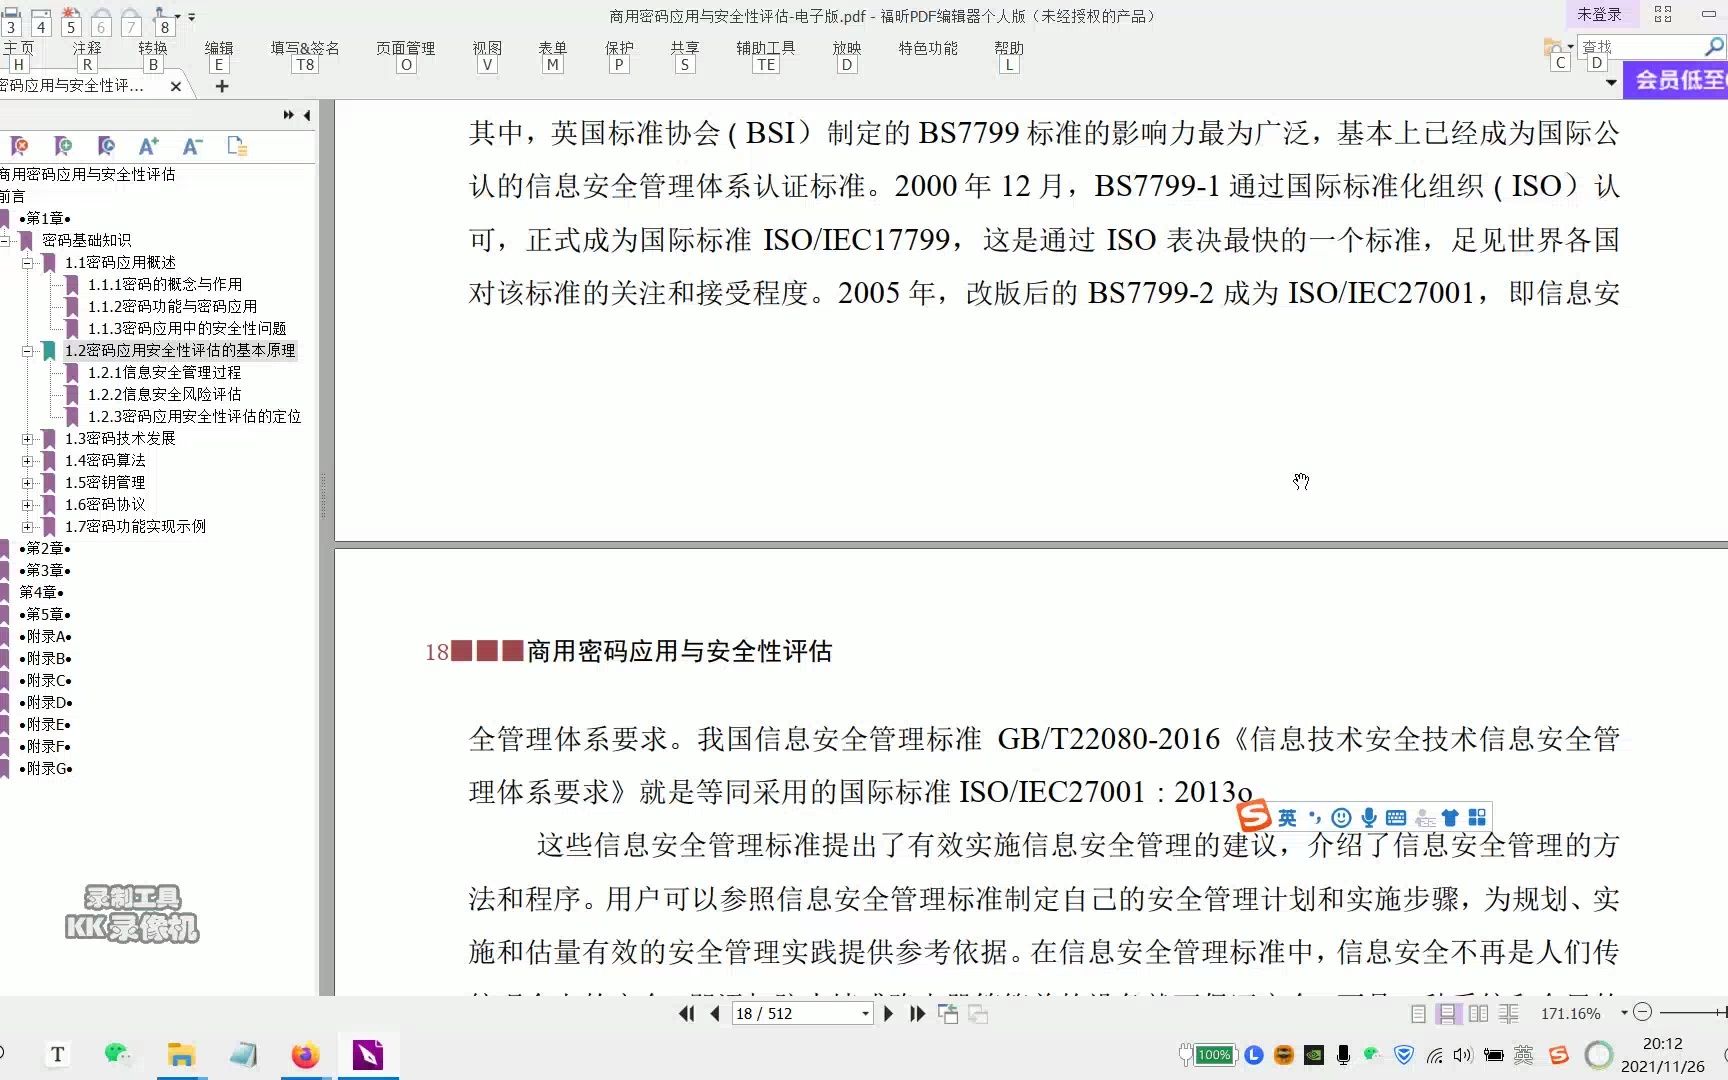Select bookmark 1.1.1密码的概念与作用
The height and width of the screenshot is (1080, 1728).
pos(165,284)
